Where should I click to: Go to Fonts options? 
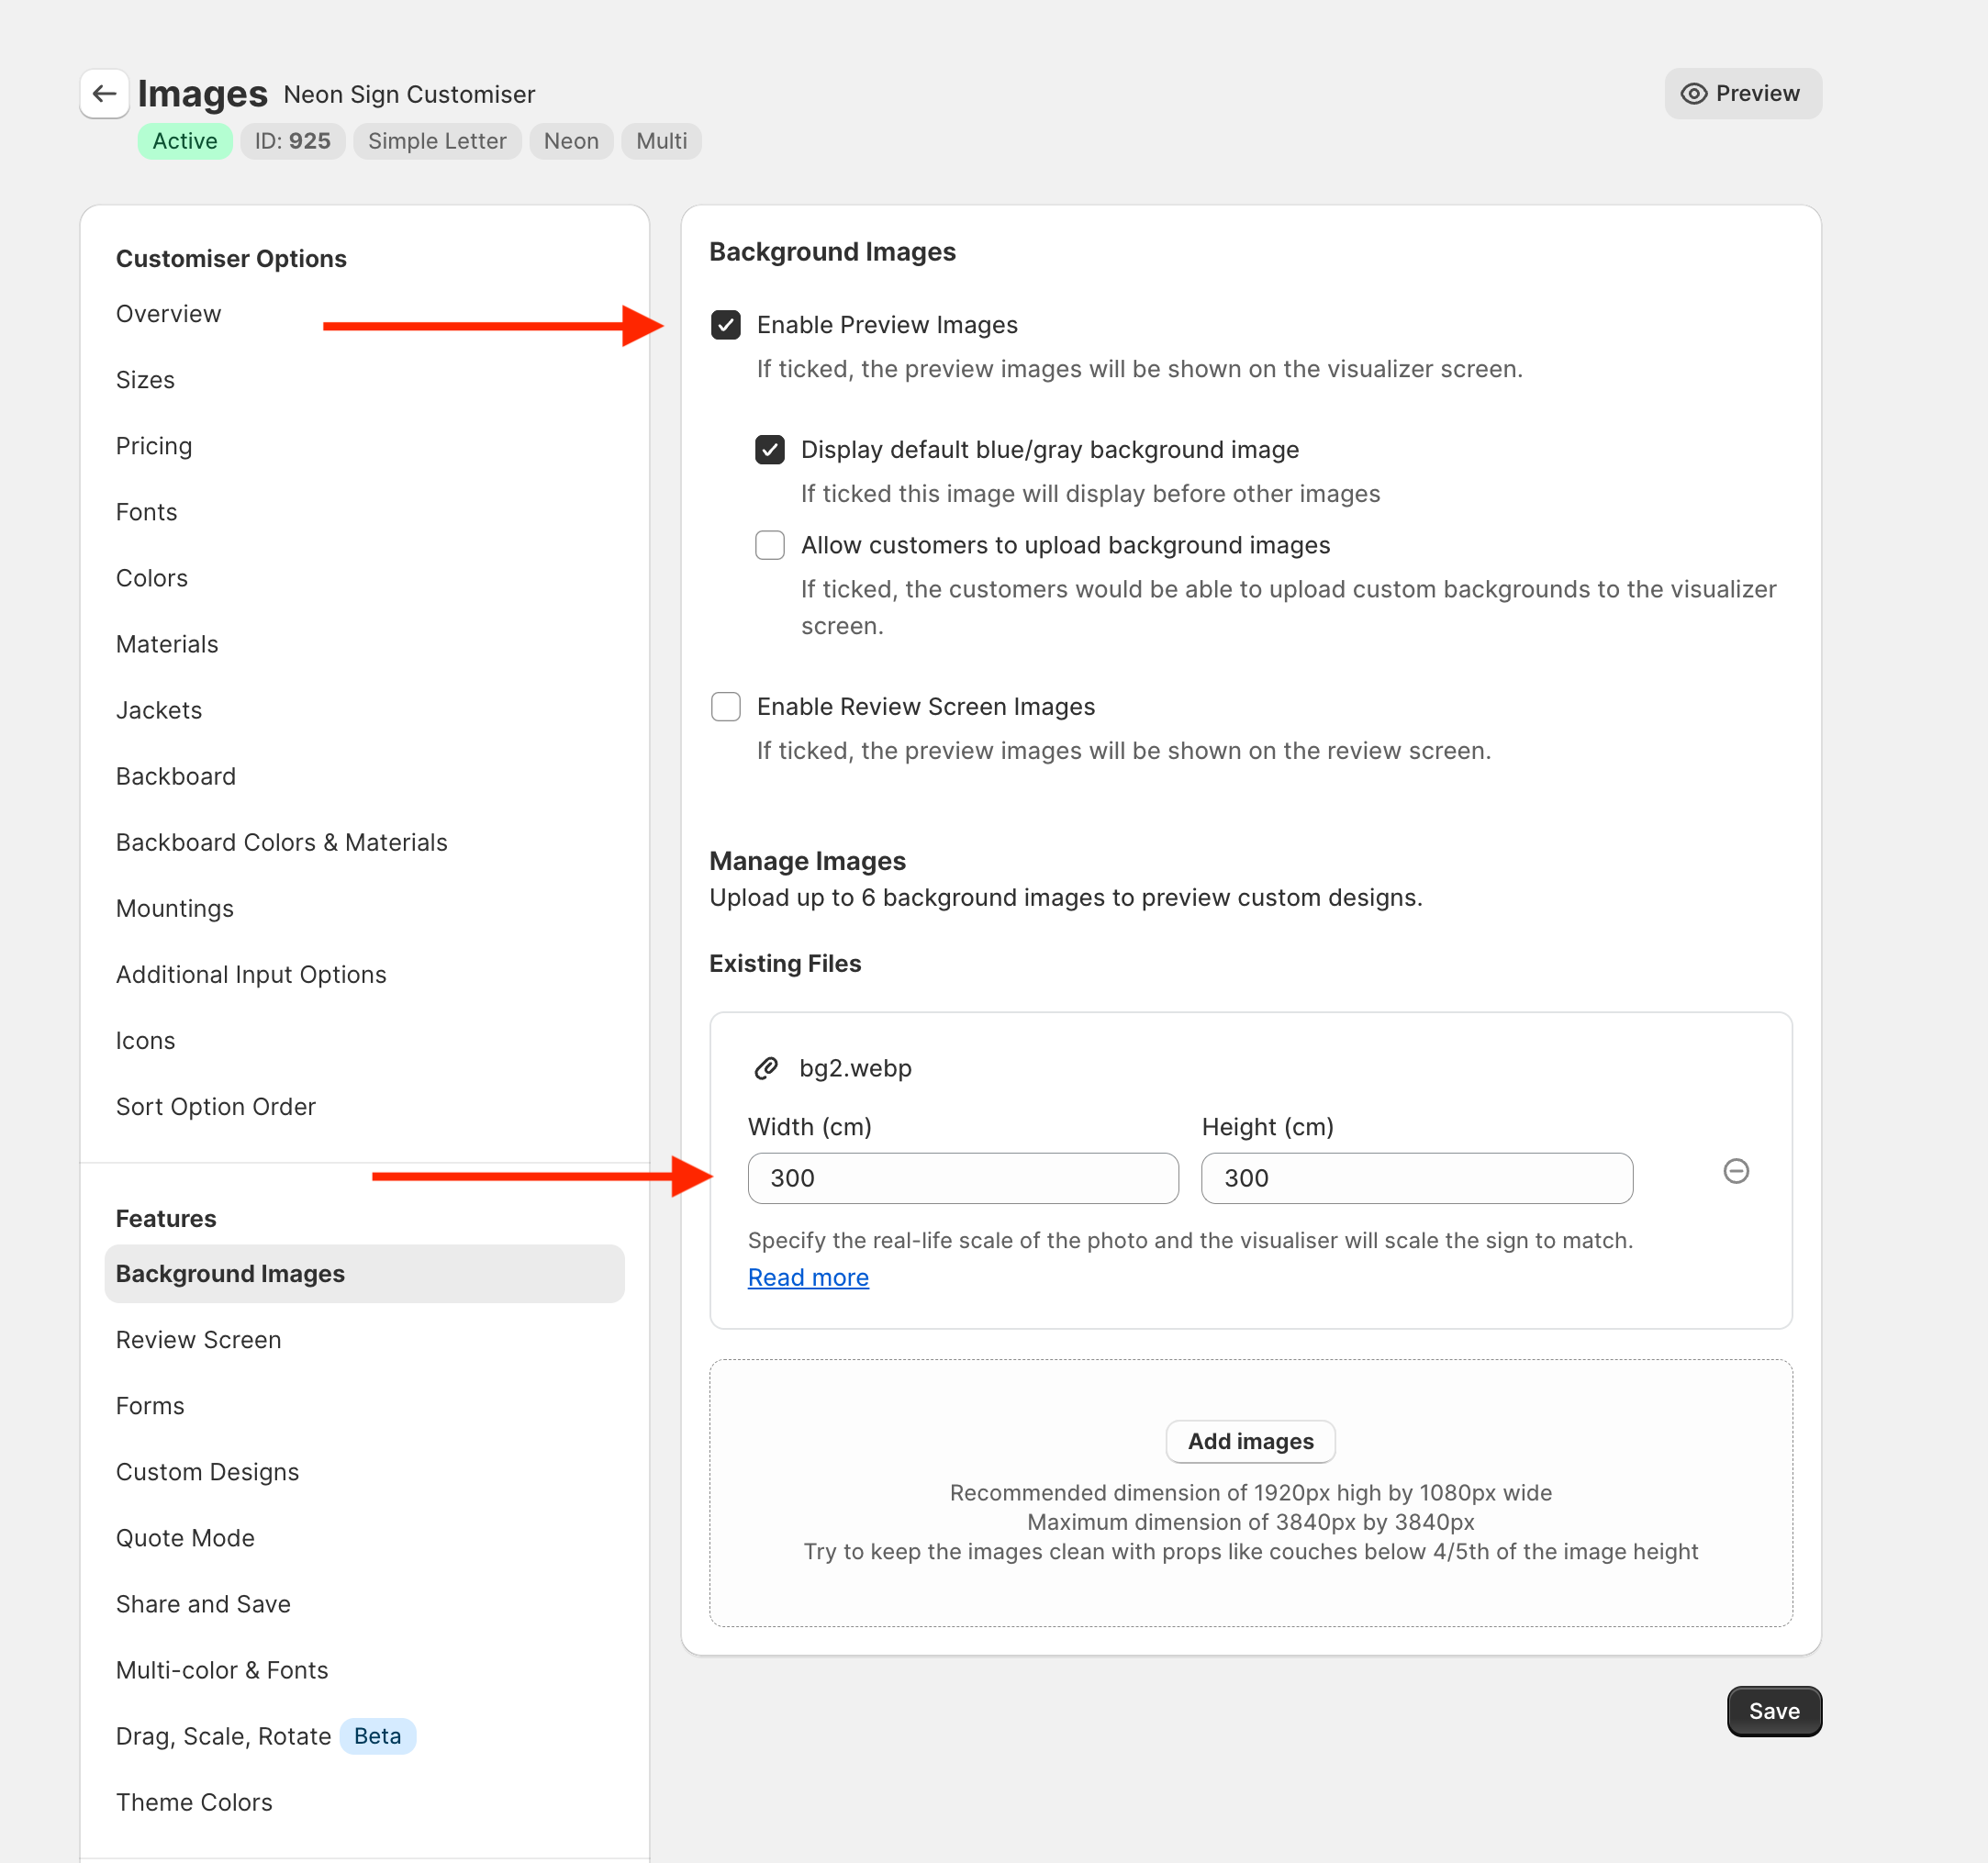[x=146, y=512]
